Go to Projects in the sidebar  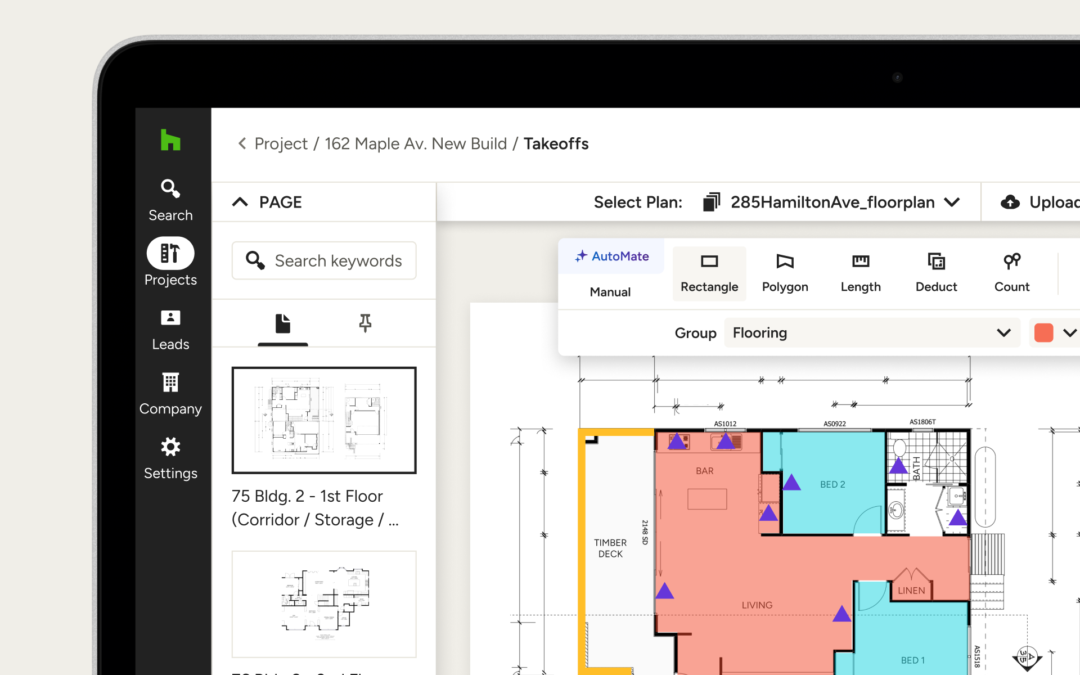tap(170, 262)
